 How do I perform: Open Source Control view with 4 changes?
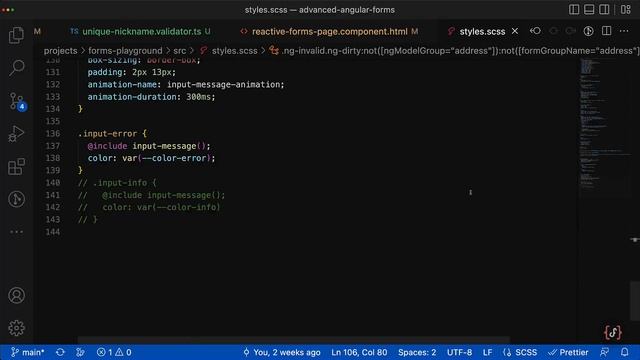click(18, 101)
